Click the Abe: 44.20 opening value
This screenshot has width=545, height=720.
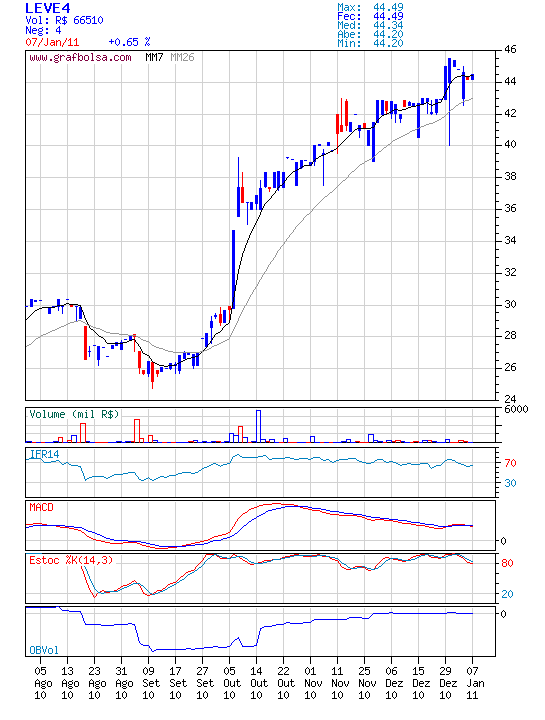pyautogui.click(x=370, y=34)
